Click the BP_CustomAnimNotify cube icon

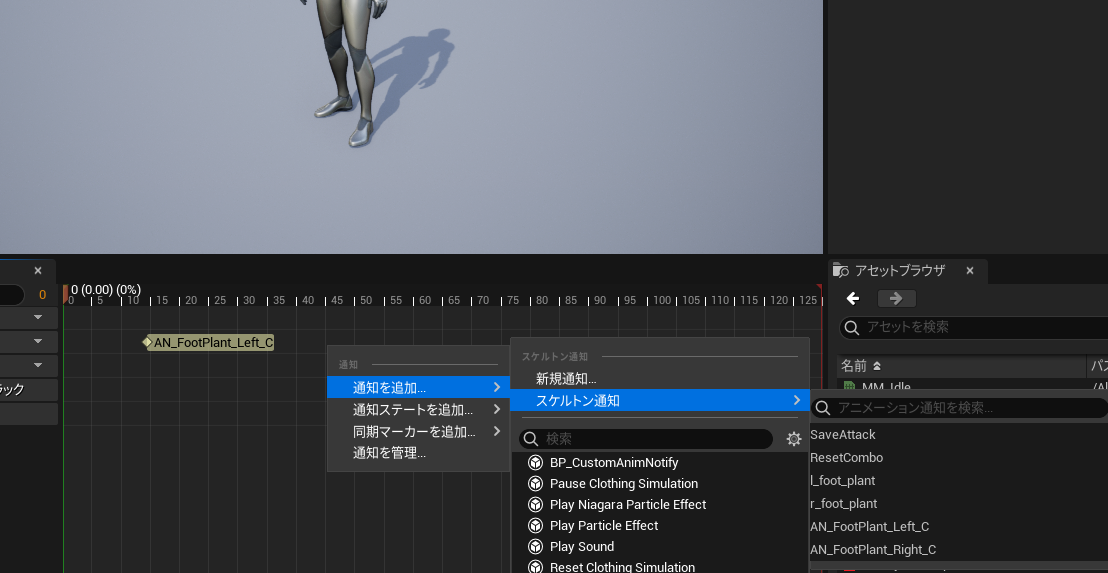point(535,463)
